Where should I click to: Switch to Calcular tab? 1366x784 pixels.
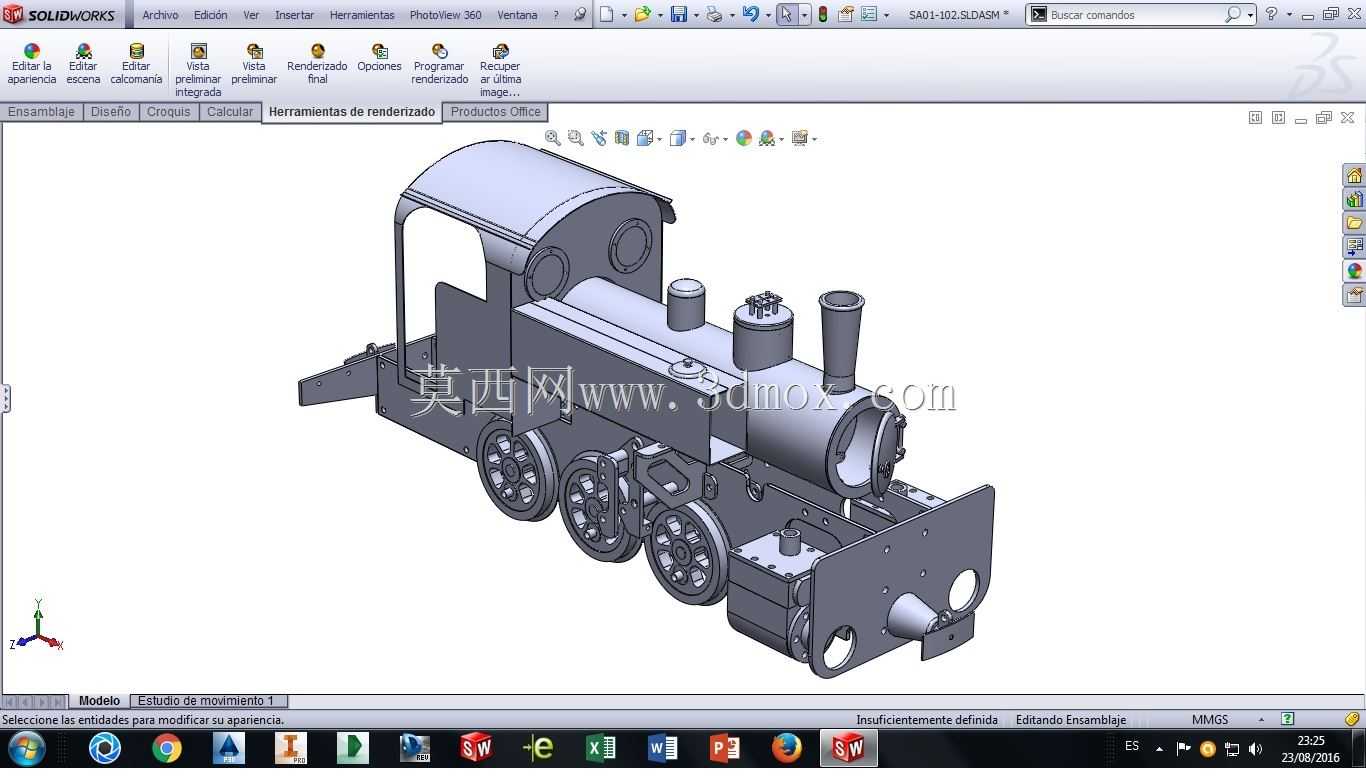tap(230, 112)
